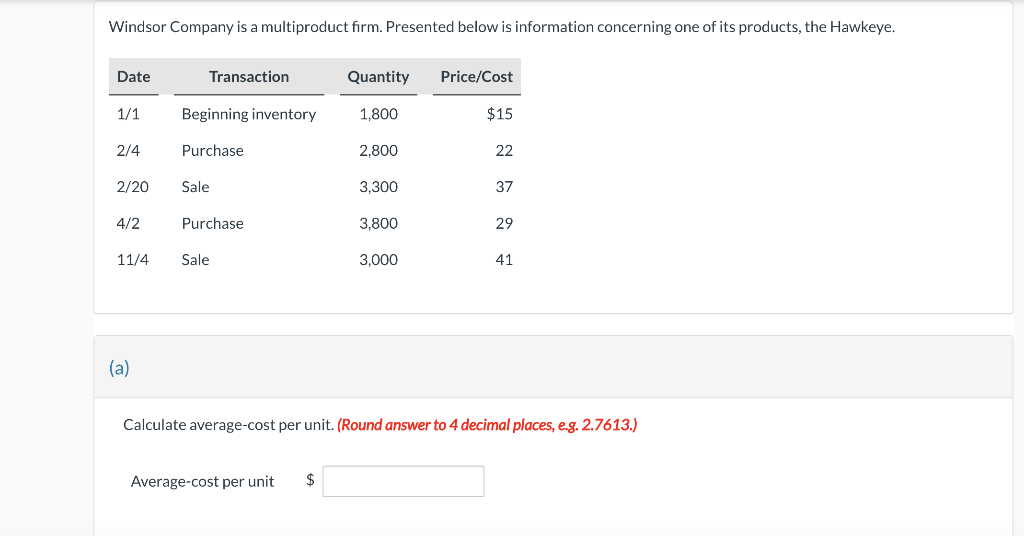This screenshot has height=536, width=1024.
Task: Click the 2/4 date cell
Action: 128,150
